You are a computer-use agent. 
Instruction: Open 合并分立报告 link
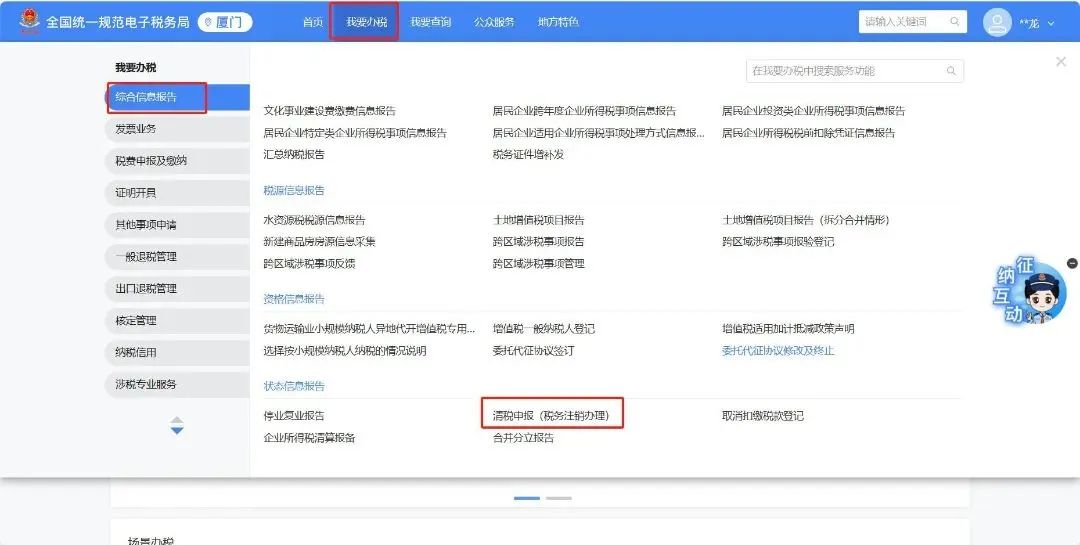523,438
